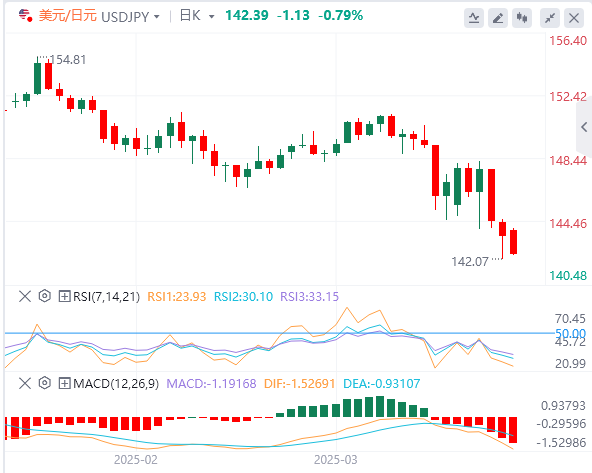Image resolution: width=592 pixels, height=473 pixels.
Task: Click the RSI 70.45 axis label
Action: 570,319
